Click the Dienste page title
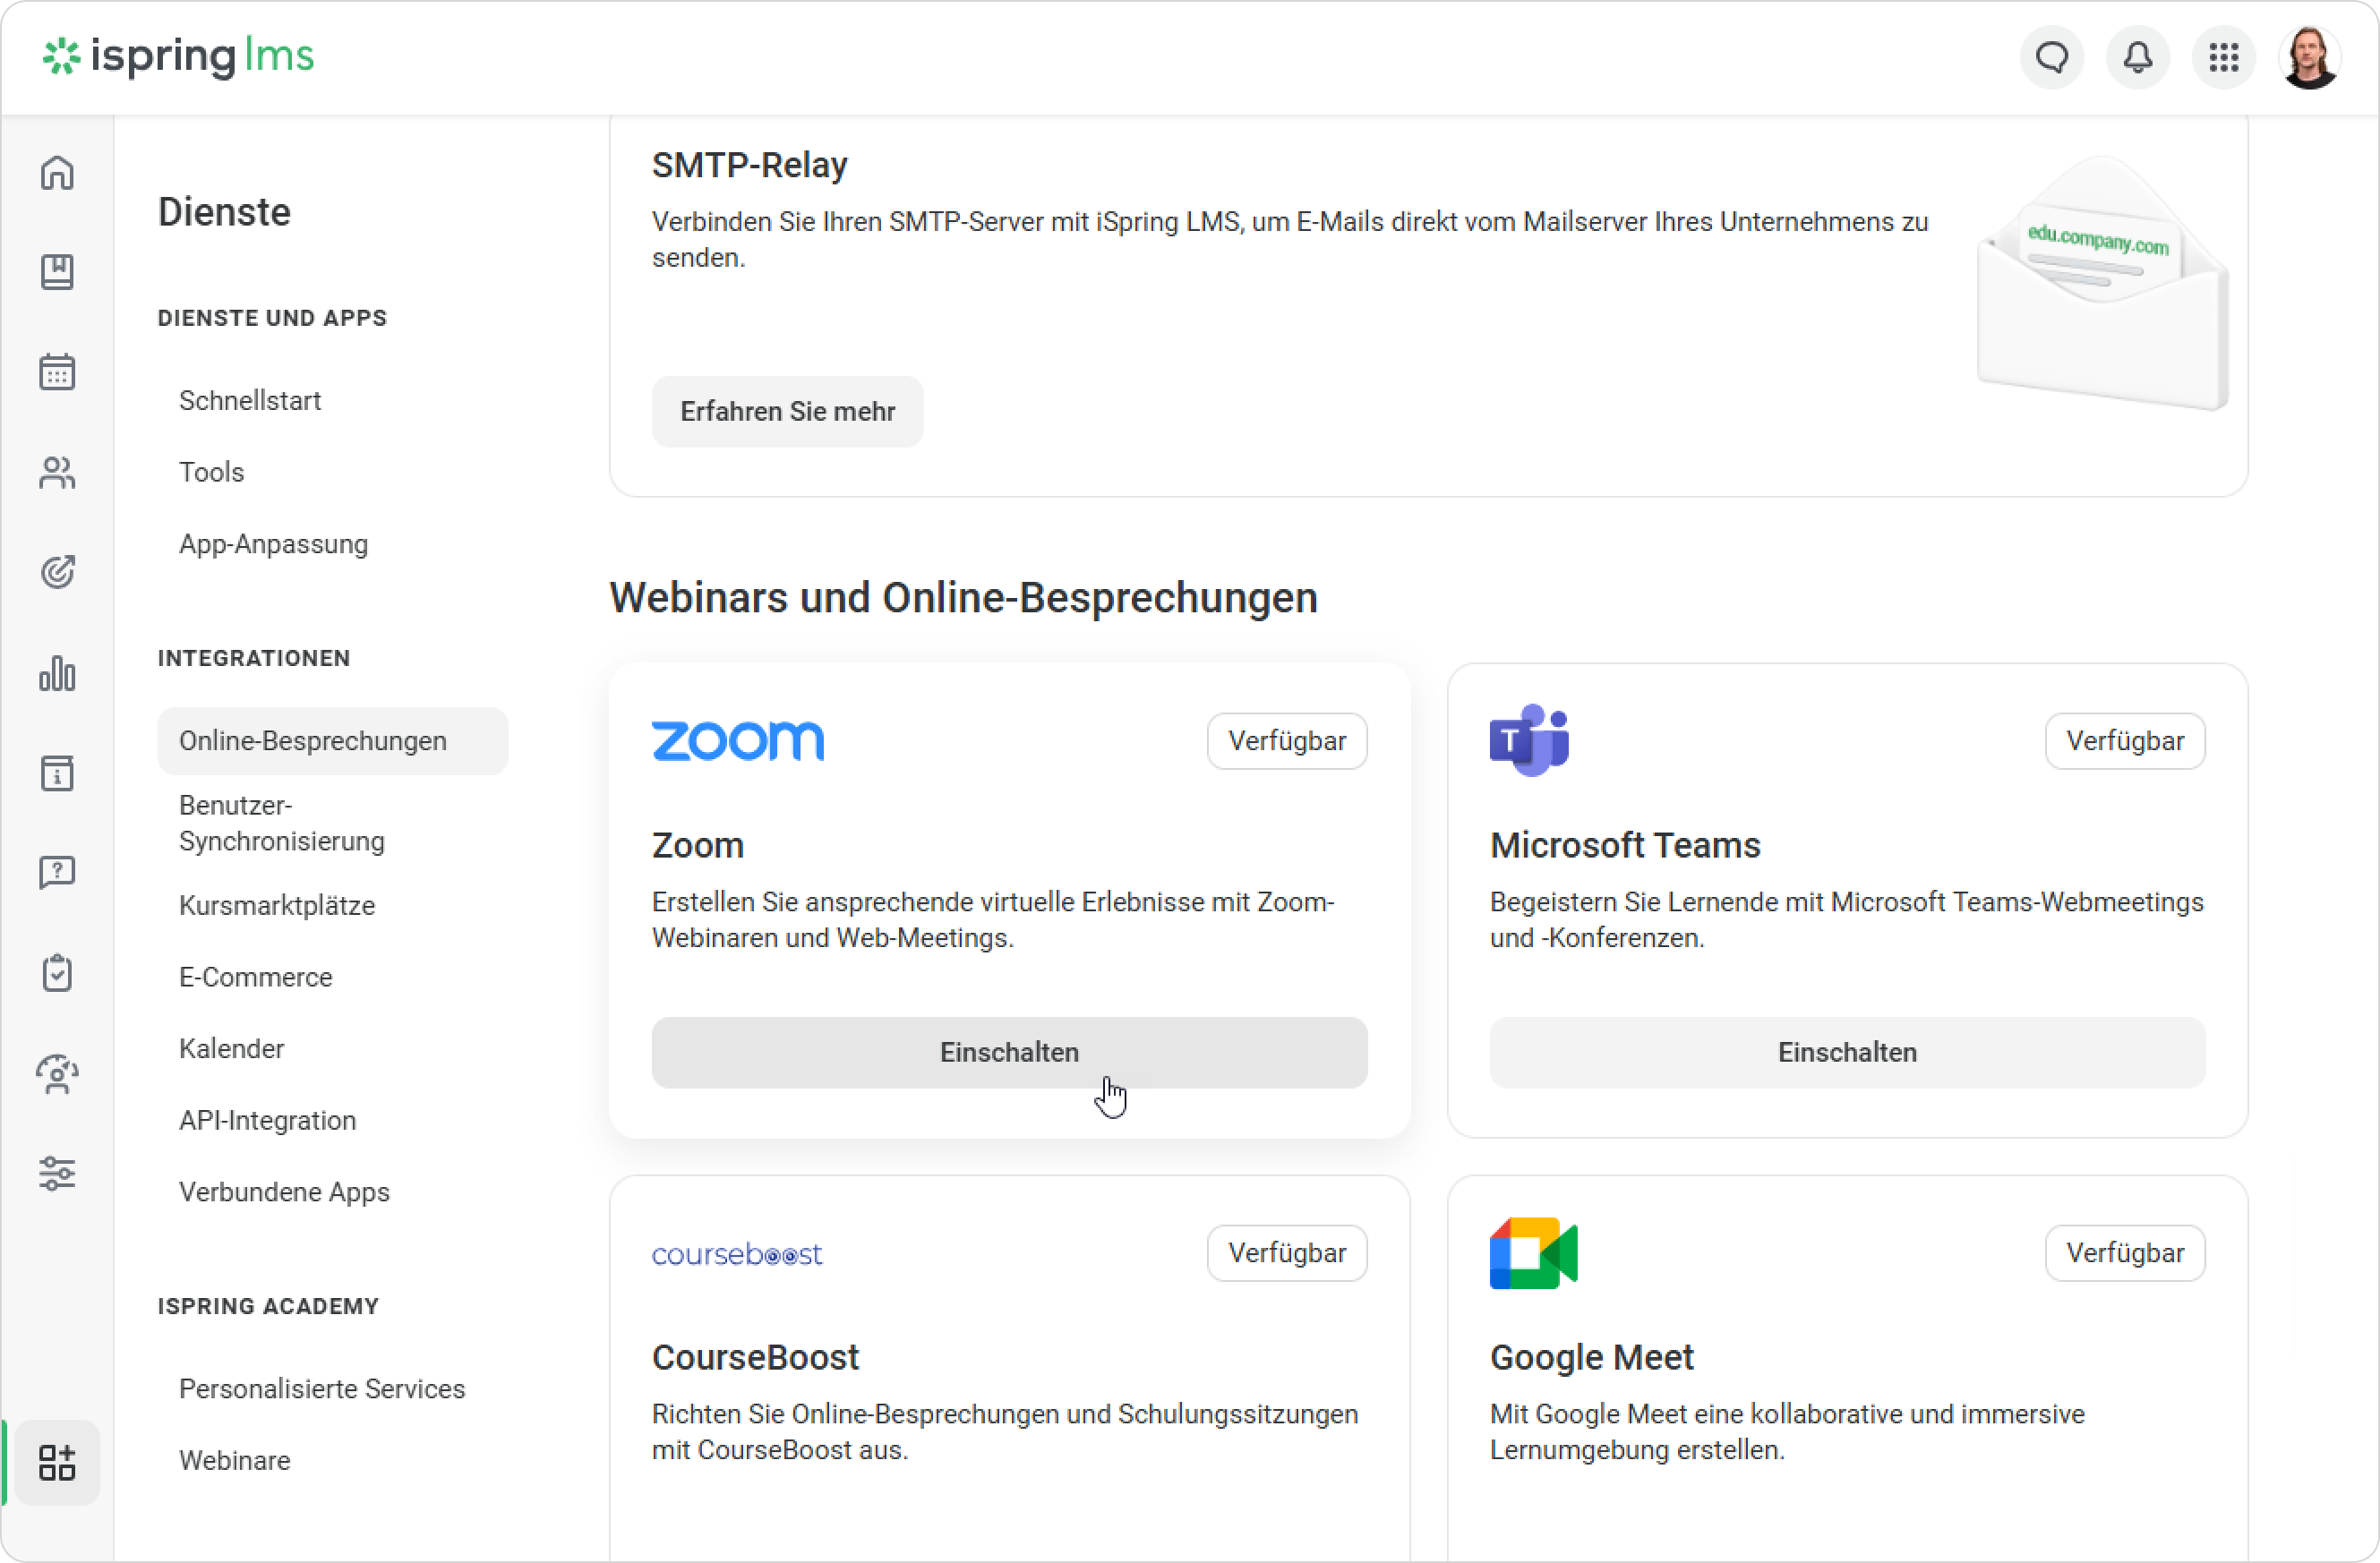 point(224,212)
